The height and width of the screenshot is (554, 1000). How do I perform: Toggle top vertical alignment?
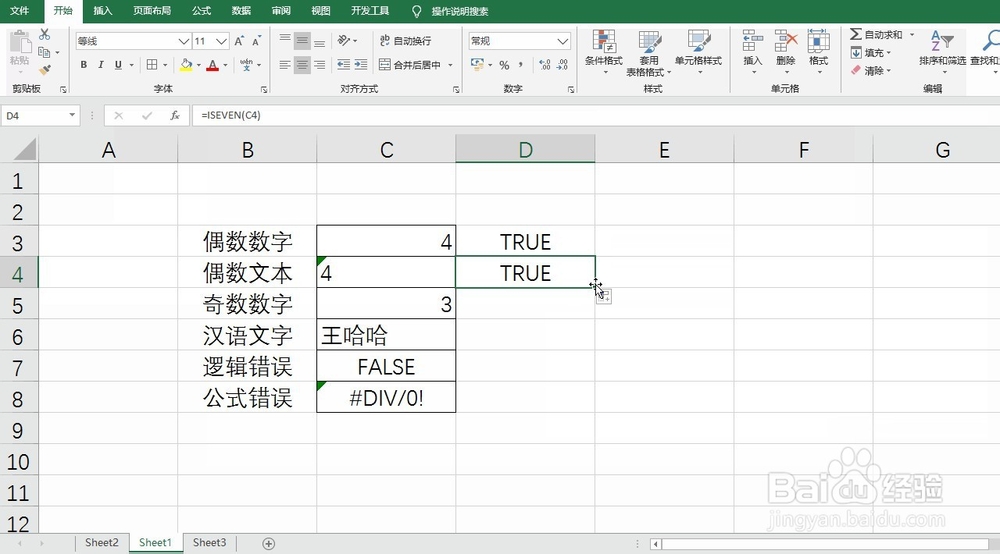(285, 41)
